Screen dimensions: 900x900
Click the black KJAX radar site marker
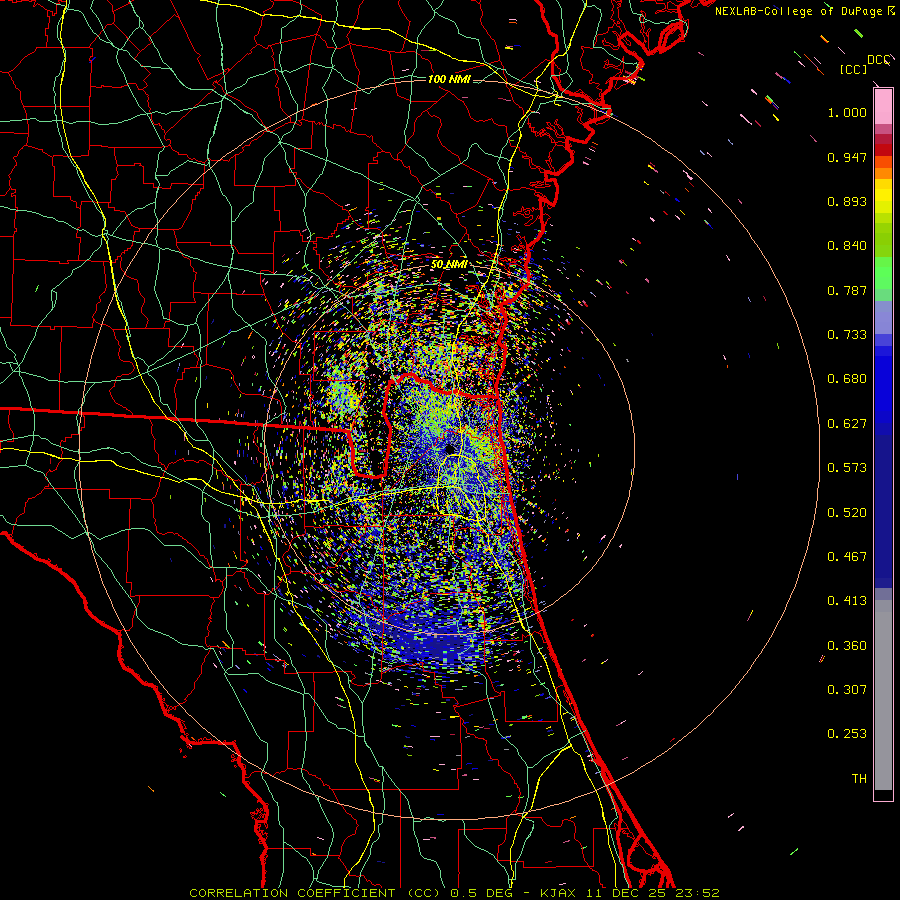449,448
